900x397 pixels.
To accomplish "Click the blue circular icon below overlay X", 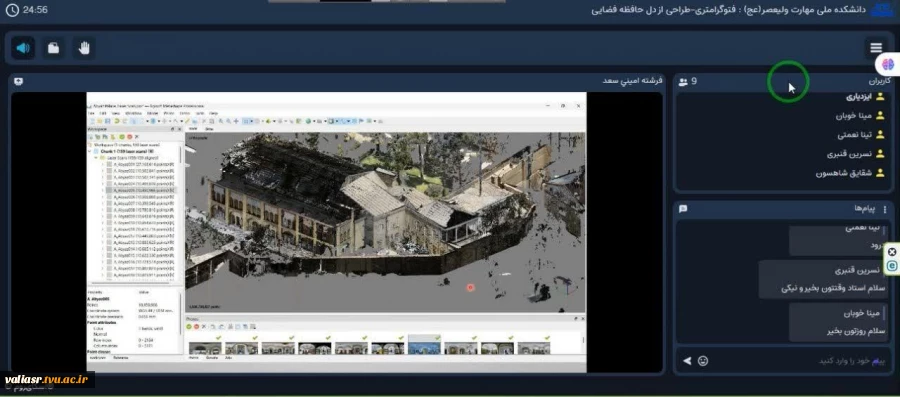I will 892,265.
